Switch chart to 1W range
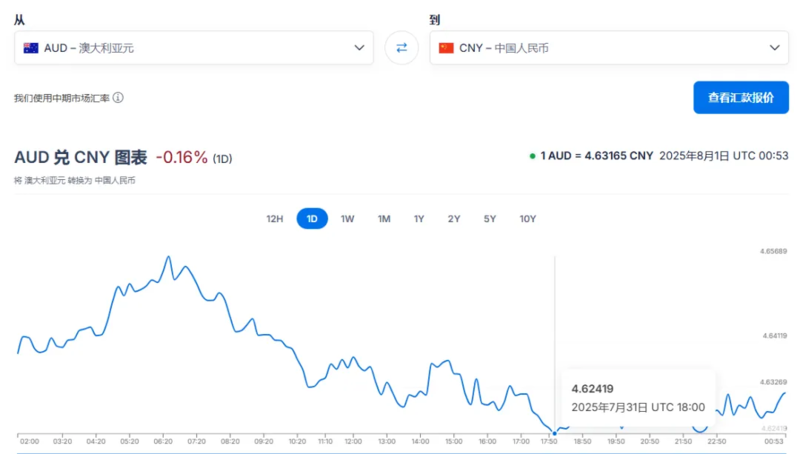800x454 pixels. (347, 219)
